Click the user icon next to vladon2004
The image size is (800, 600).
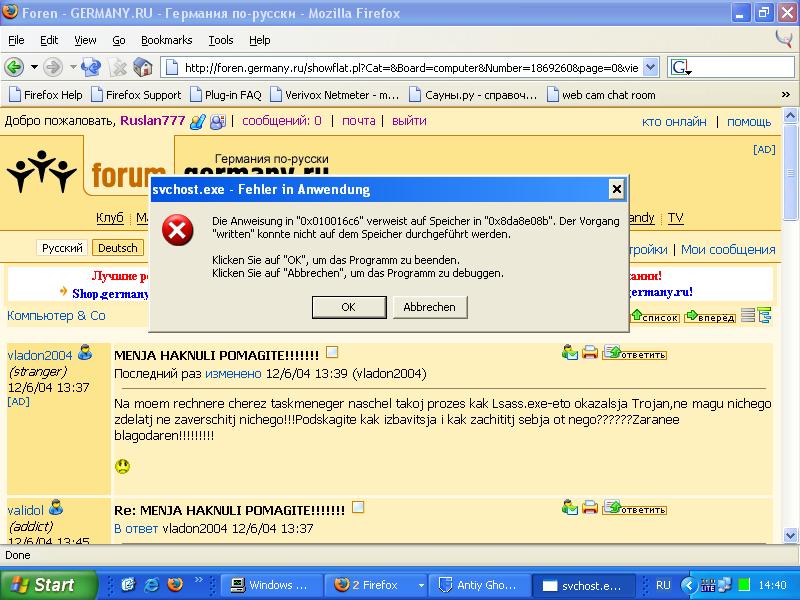(x=85, y=353)
